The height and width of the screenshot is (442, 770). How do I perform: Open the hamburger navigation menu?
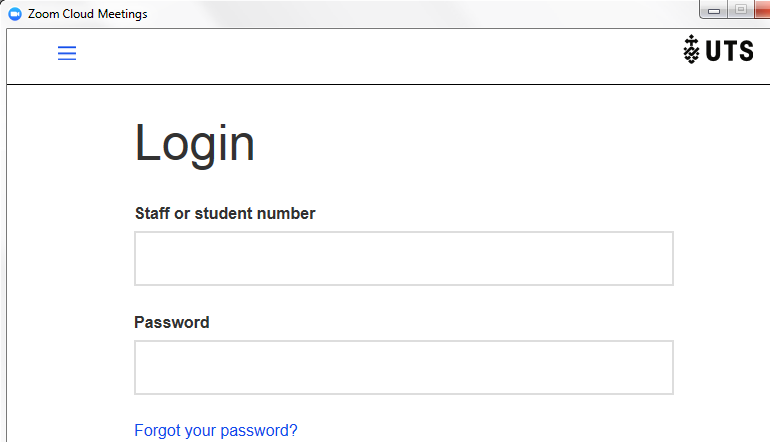[67, 53]
